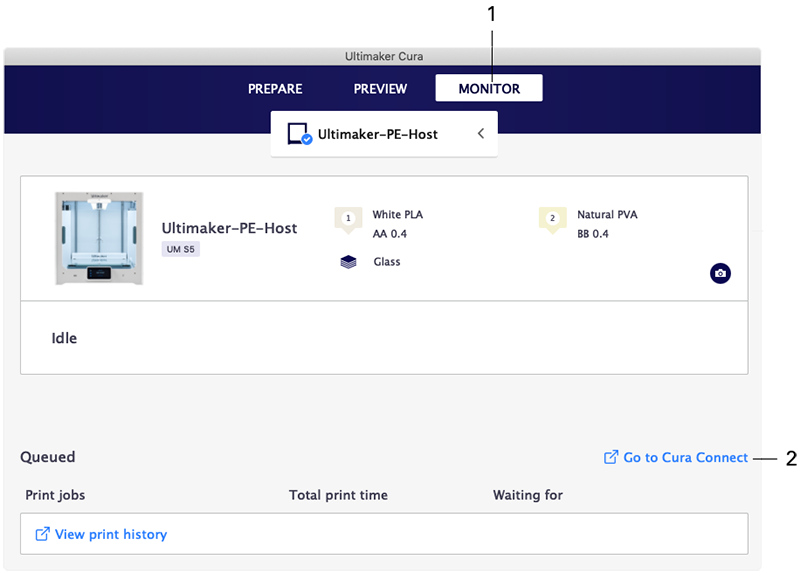This screenshot has width=800, height=573.
Task: Open the Go to Cura Connect link
Action: [685, 457]
